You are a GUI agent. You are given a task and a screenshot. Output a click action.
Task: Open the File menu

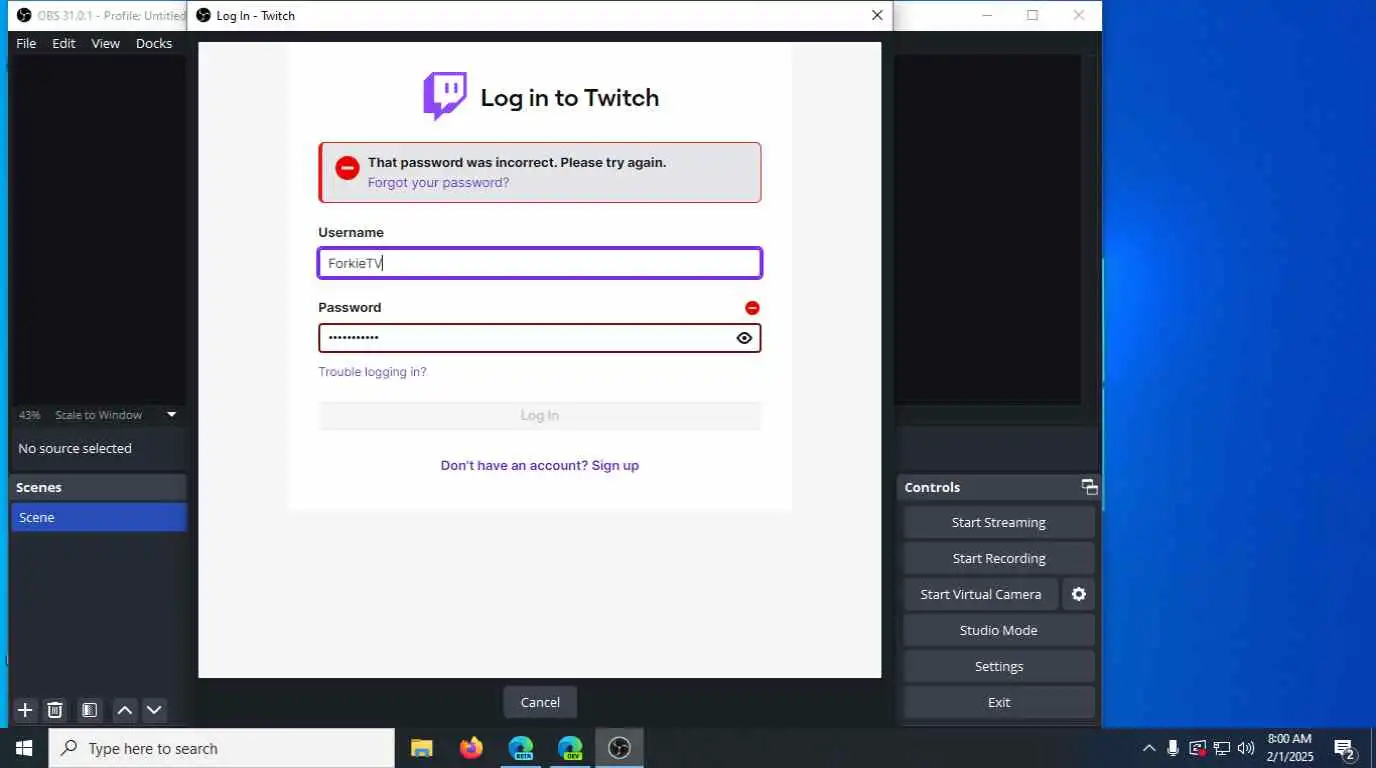[26, 43]
